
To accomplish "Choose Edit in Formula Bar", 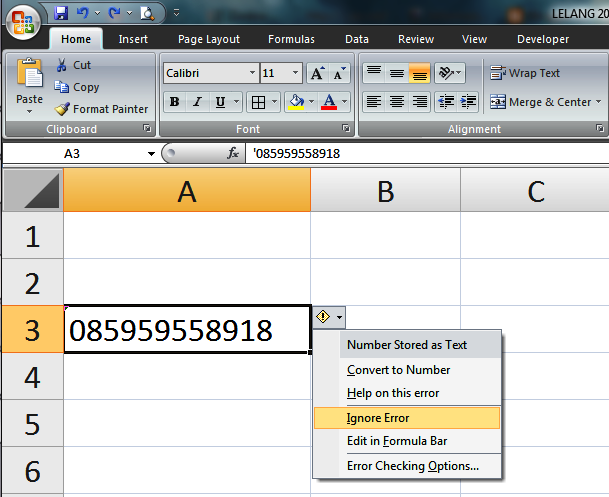I will click(407, 441).
